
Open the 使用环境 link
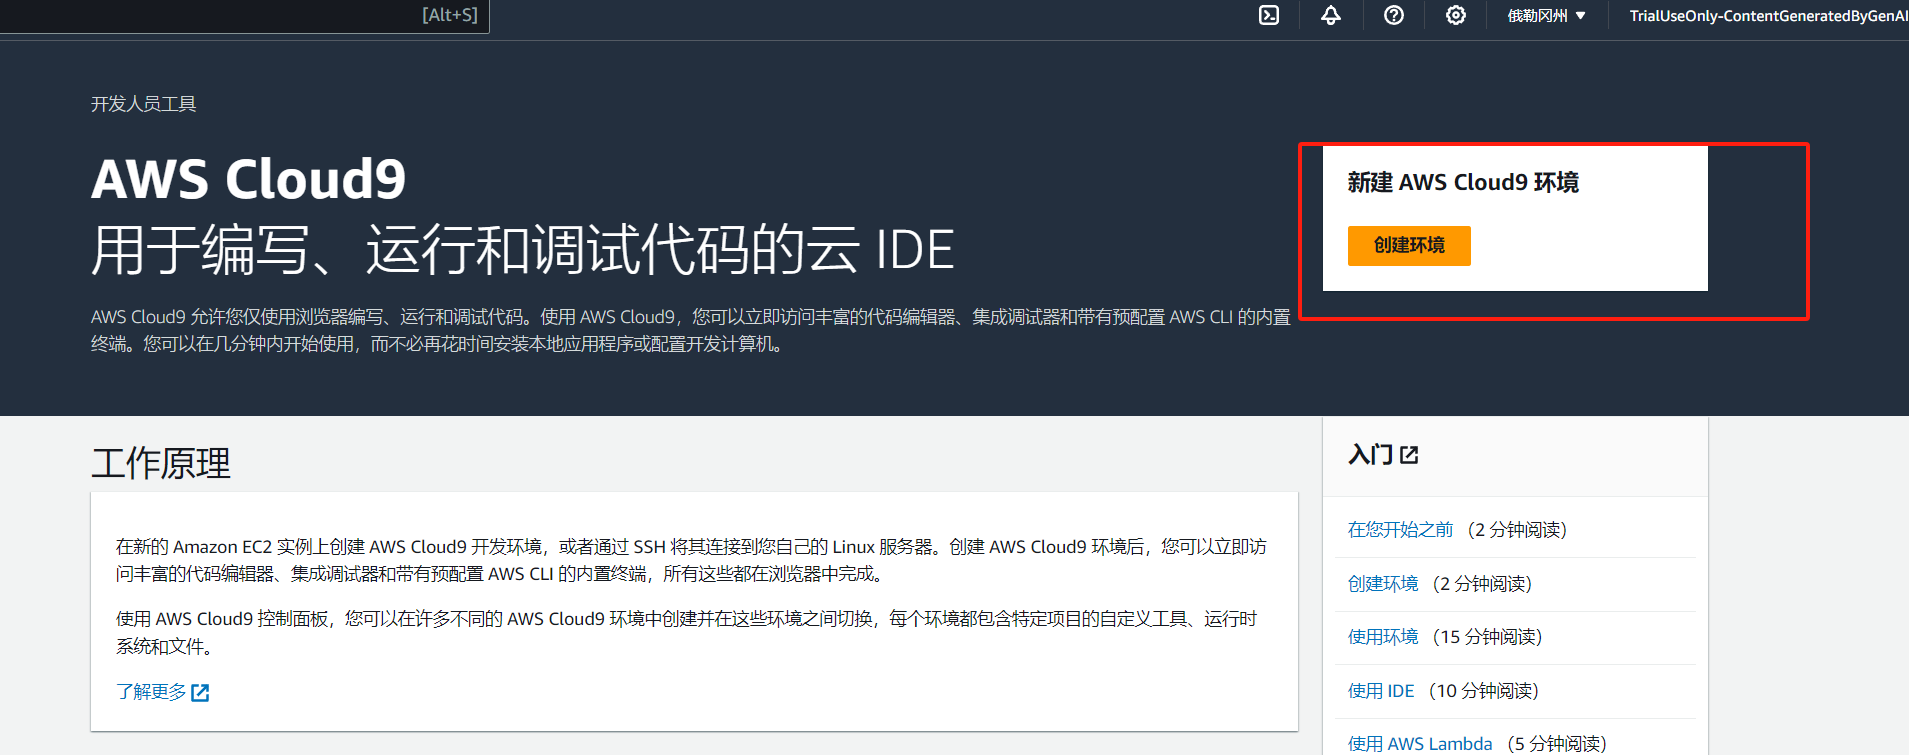click(1383, 636)
